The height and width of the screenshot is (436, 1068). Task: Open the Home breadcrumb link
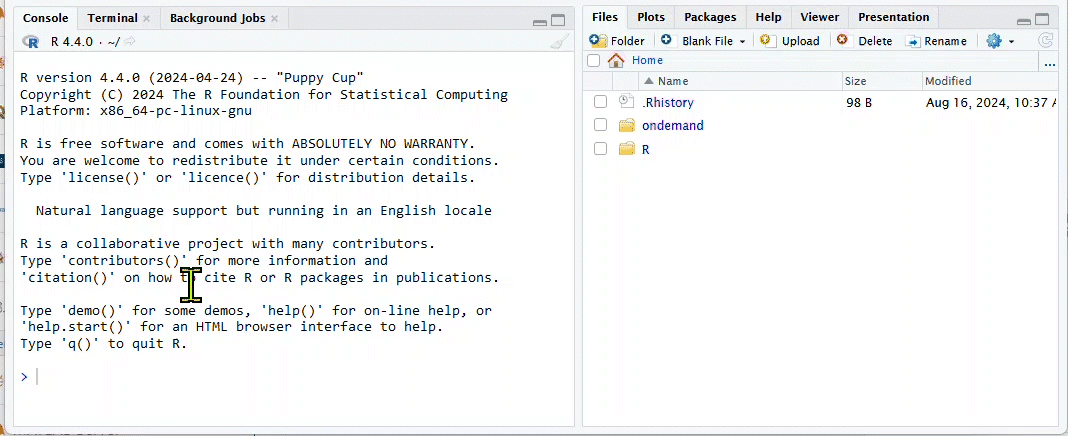click(647, 60)
